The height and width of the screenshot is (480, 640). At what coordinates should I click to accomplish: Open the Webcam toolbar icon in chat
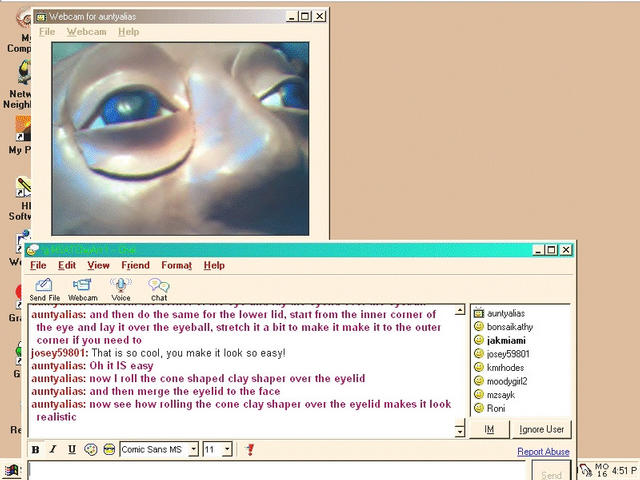tap(82, 289)
